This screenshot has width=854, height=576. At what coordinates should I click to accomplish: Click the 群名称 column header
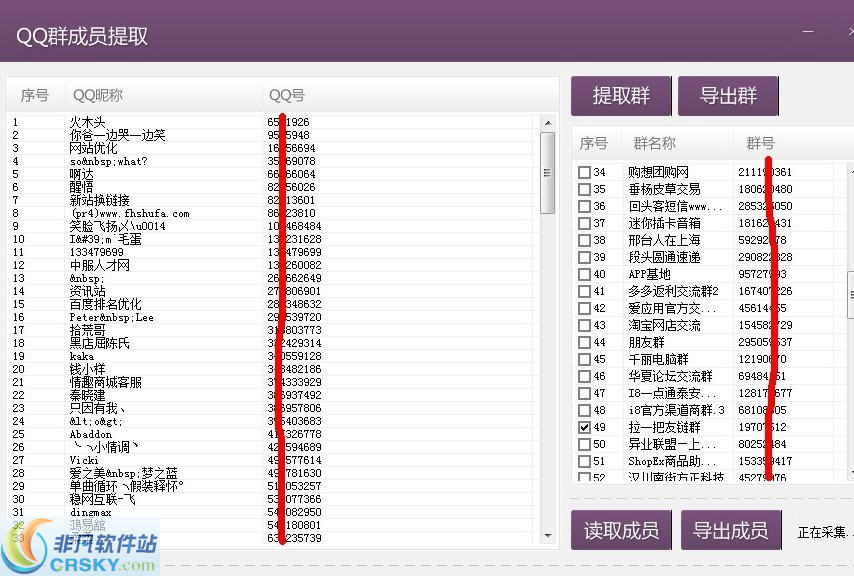pyautogui.click(x=655, y=143)
